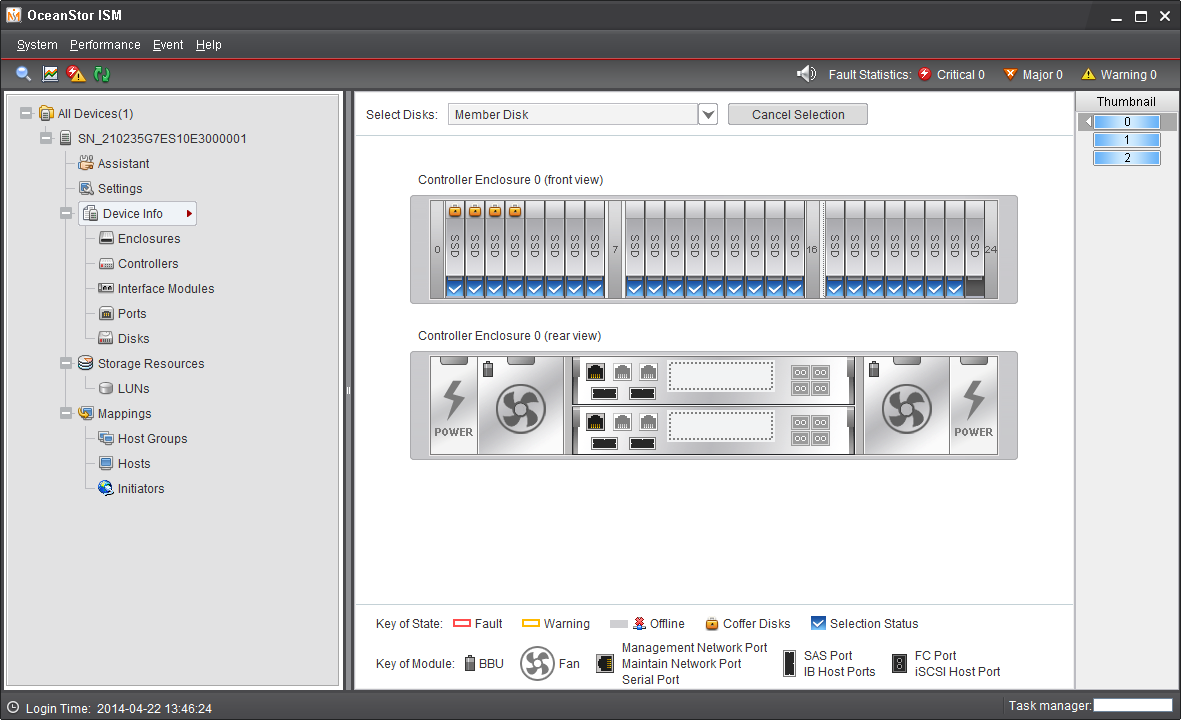1181x720 pixels.
Task: Toggle selection checkbox of first SSD disk
Action: point(454,288)
